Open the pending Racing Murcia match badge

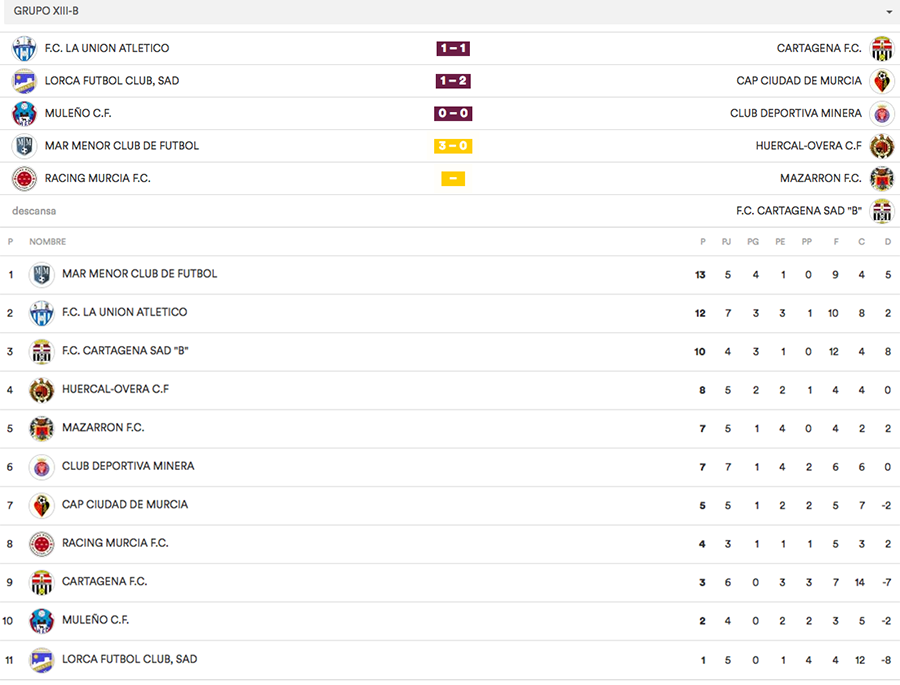coord(453,179)
